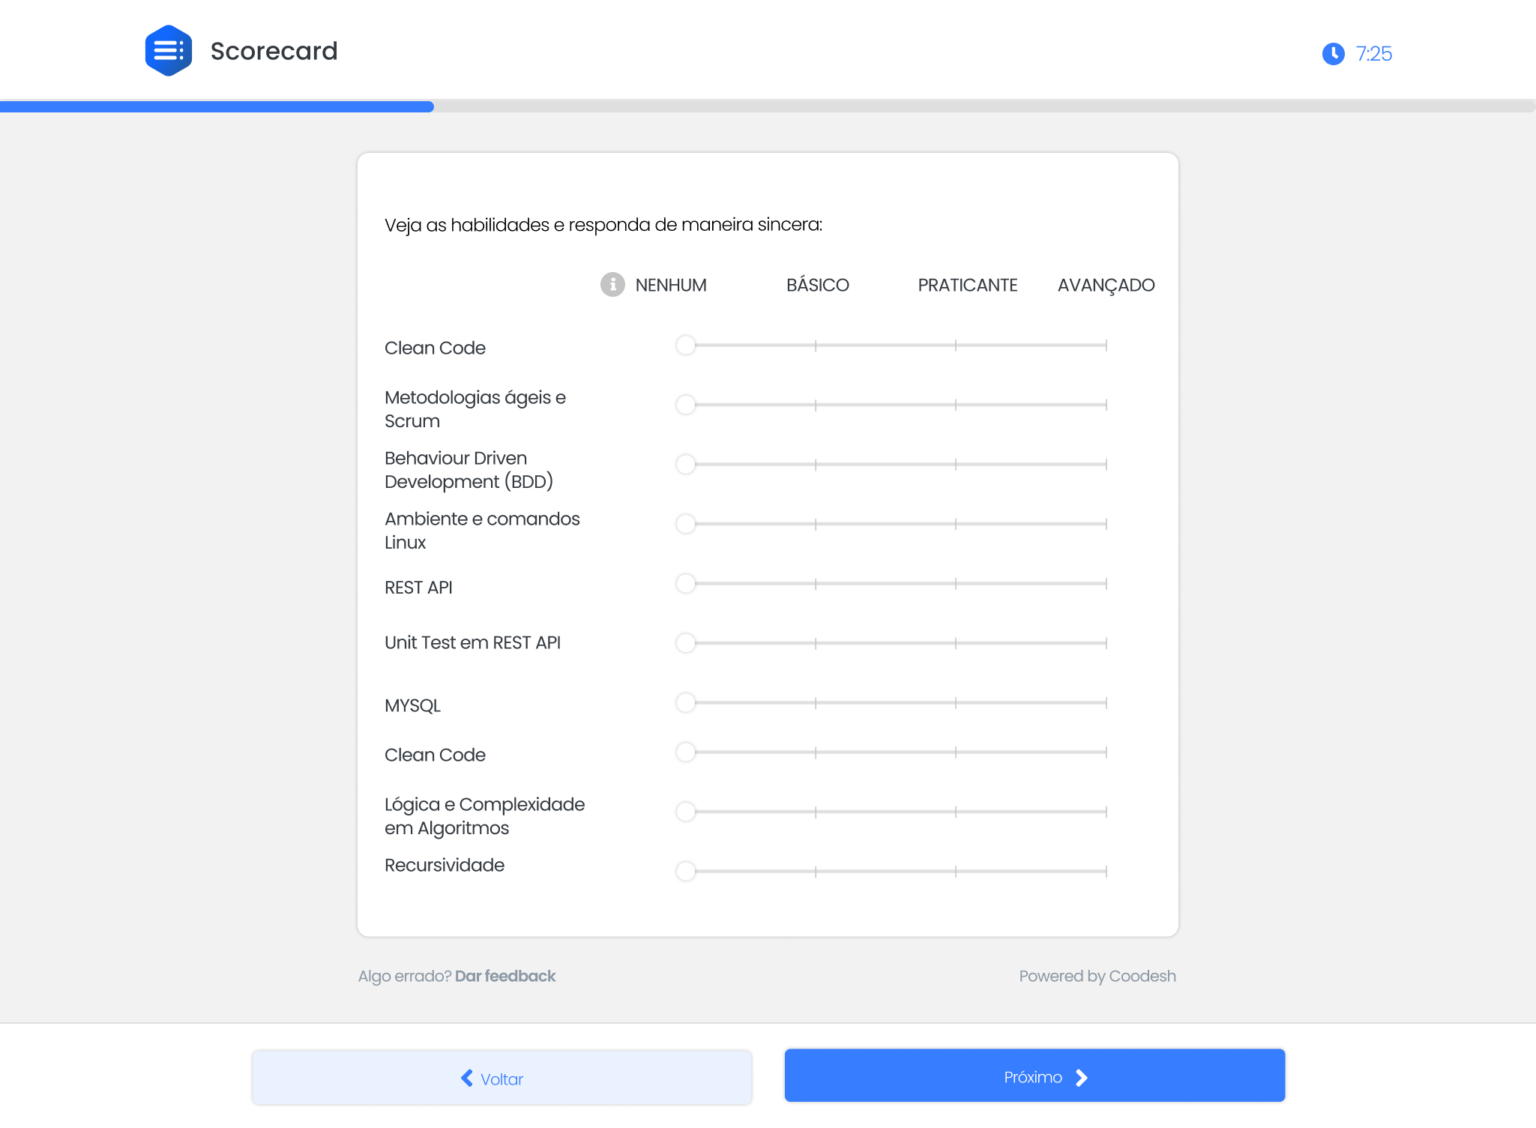Click the right chevron inside Próximo button

pyautogui.click(x=1081, y=1077)
